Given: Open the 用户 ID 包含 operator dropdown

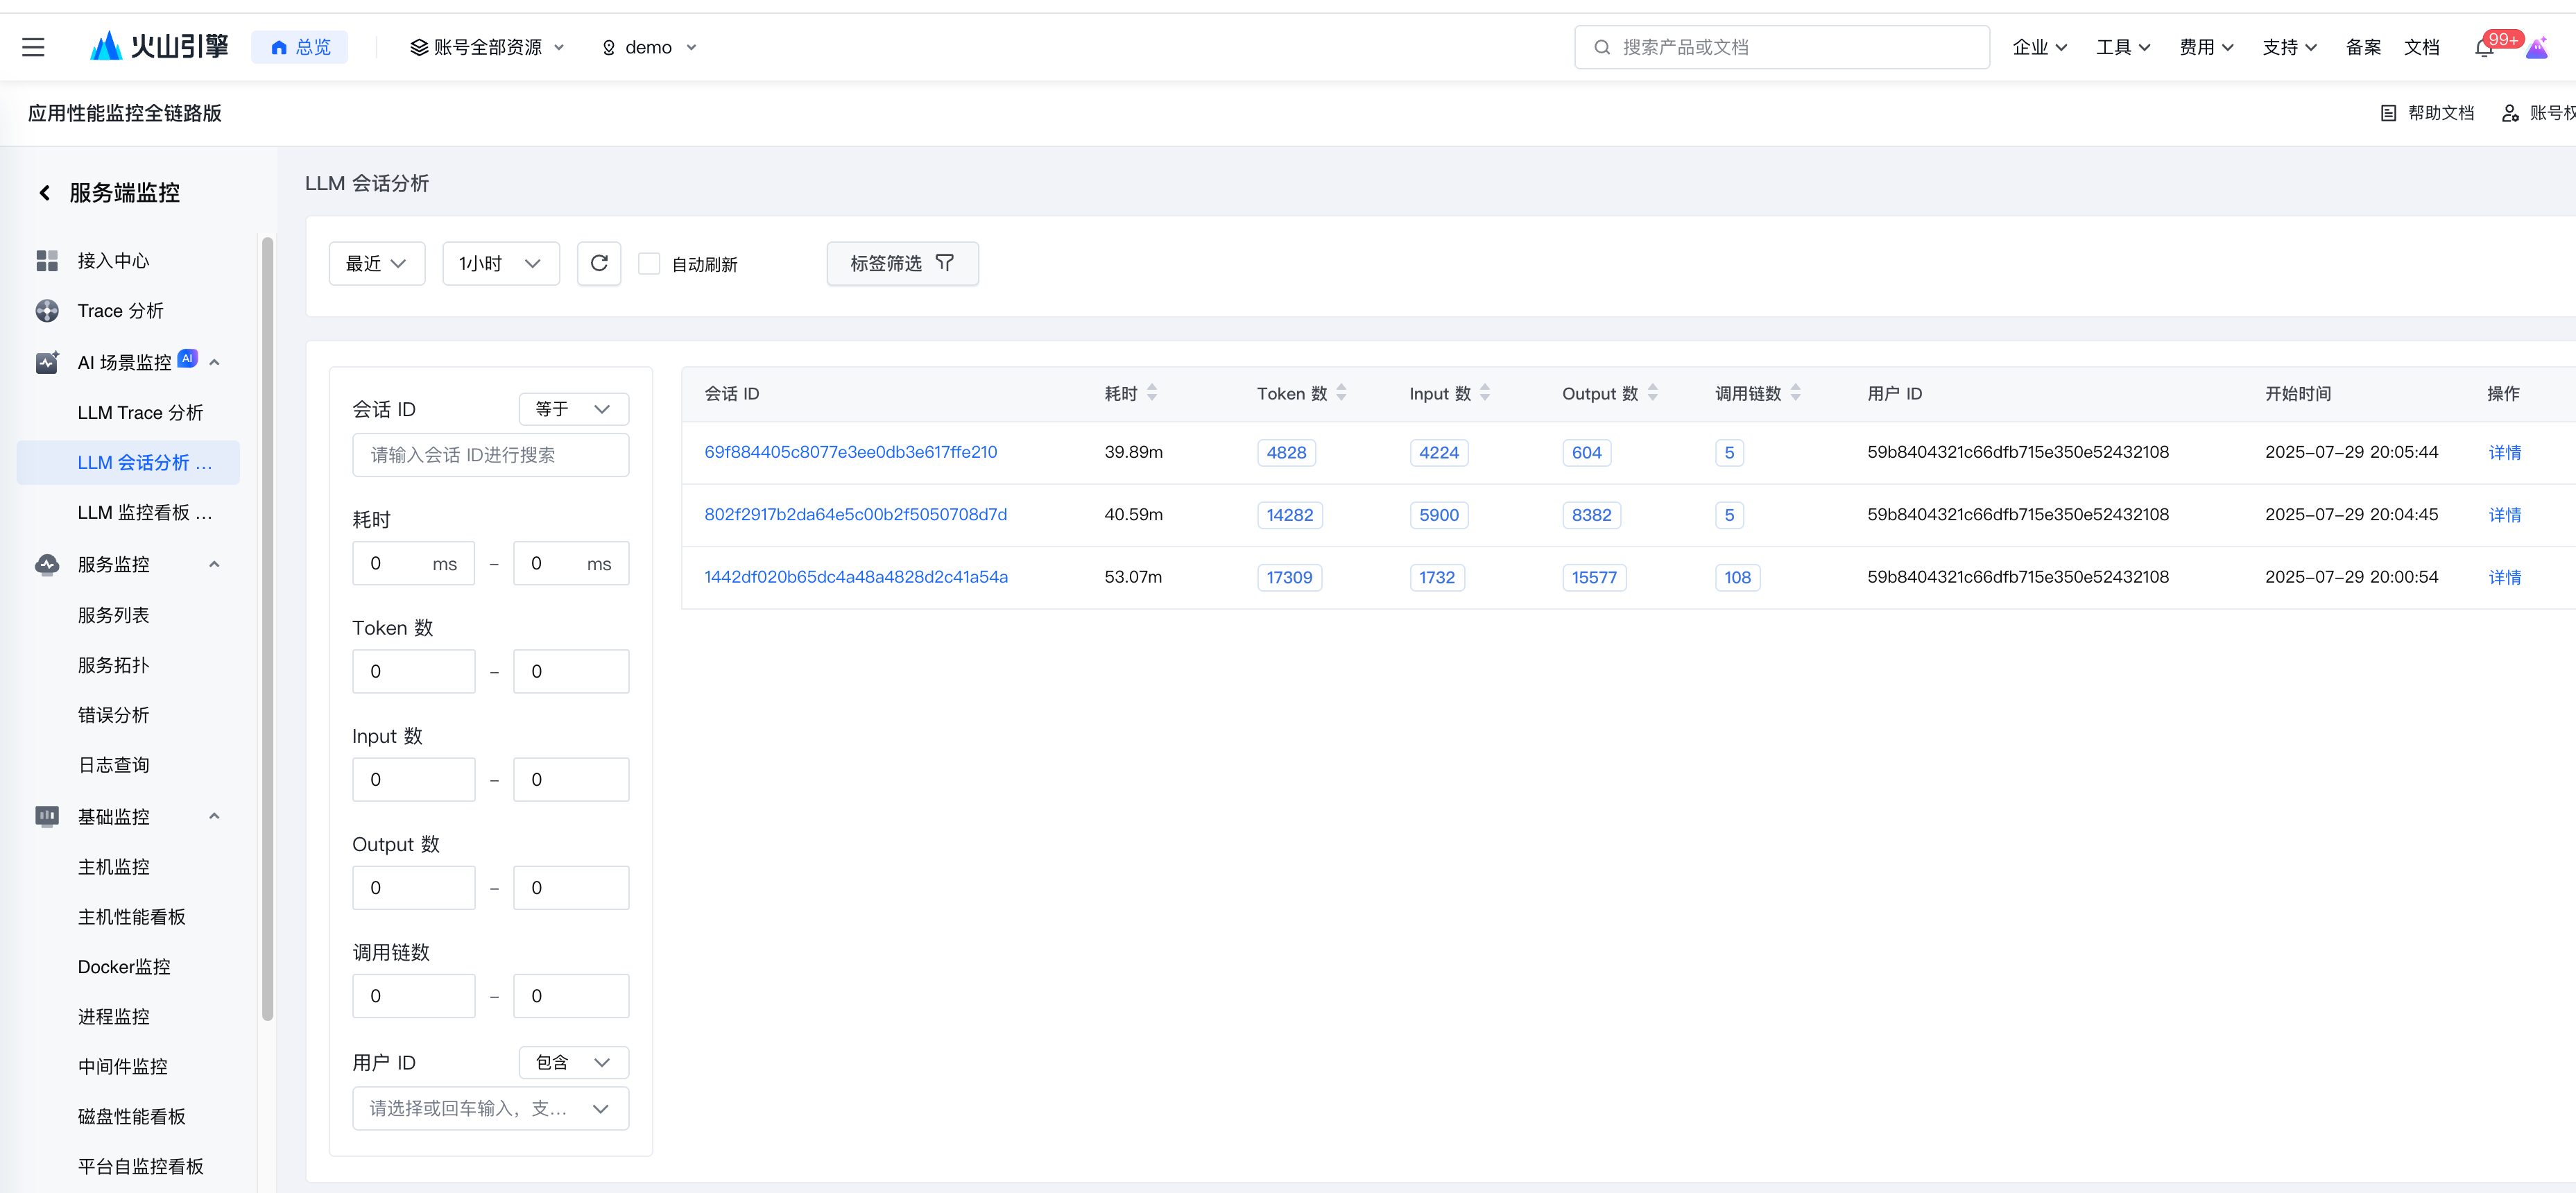Looking at the screenshot, I should click(x=573, y=1062).
